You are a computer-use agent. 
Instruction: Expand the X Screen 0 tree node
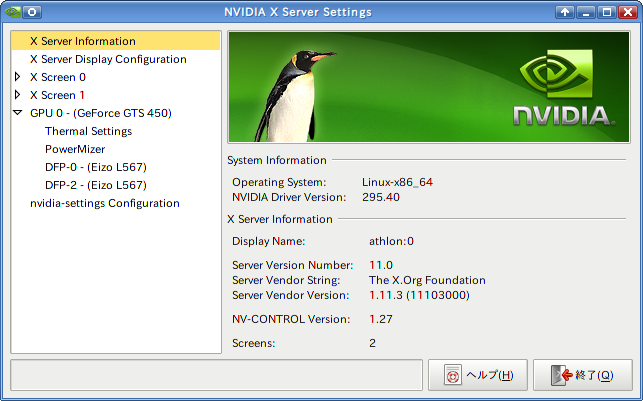(17, 77)
